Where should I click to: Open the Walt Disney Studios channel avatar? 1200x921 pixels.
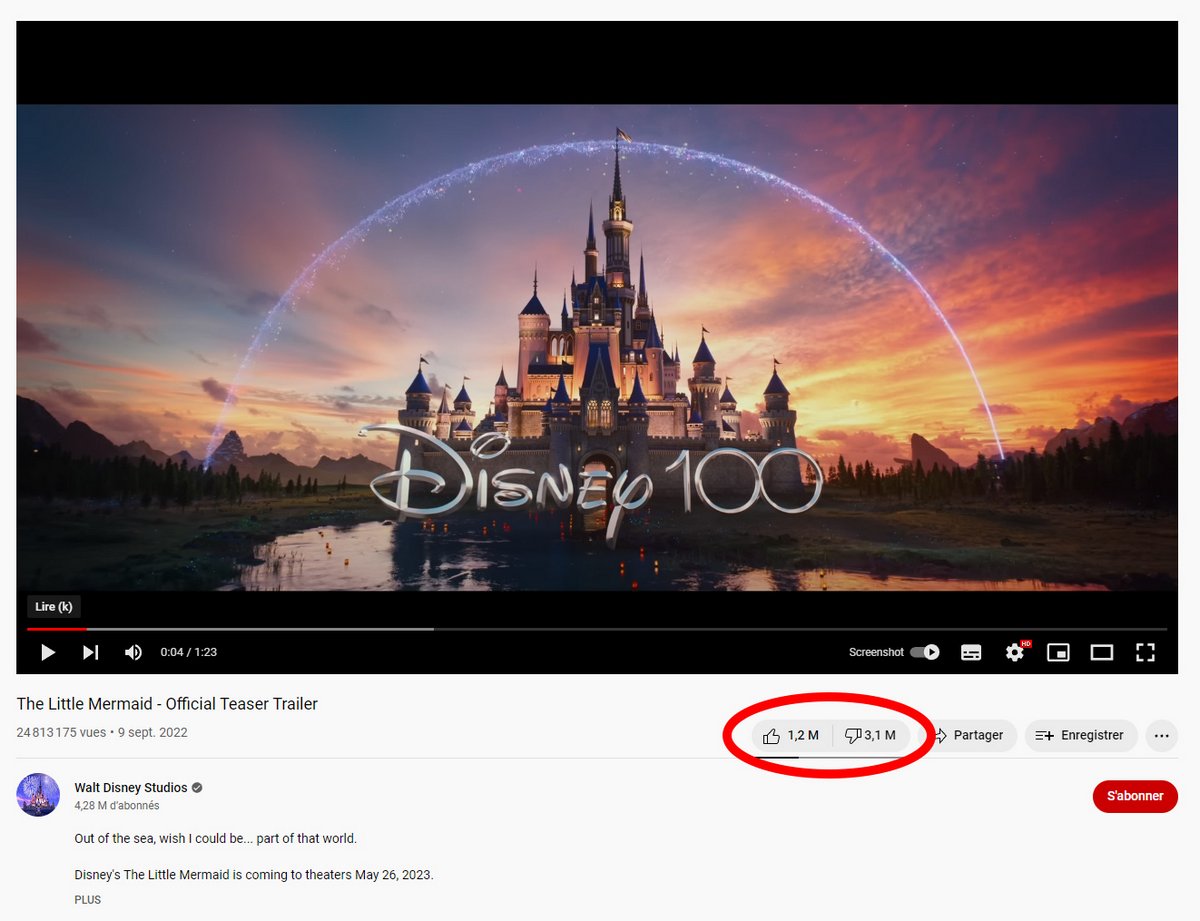point(38,795)
